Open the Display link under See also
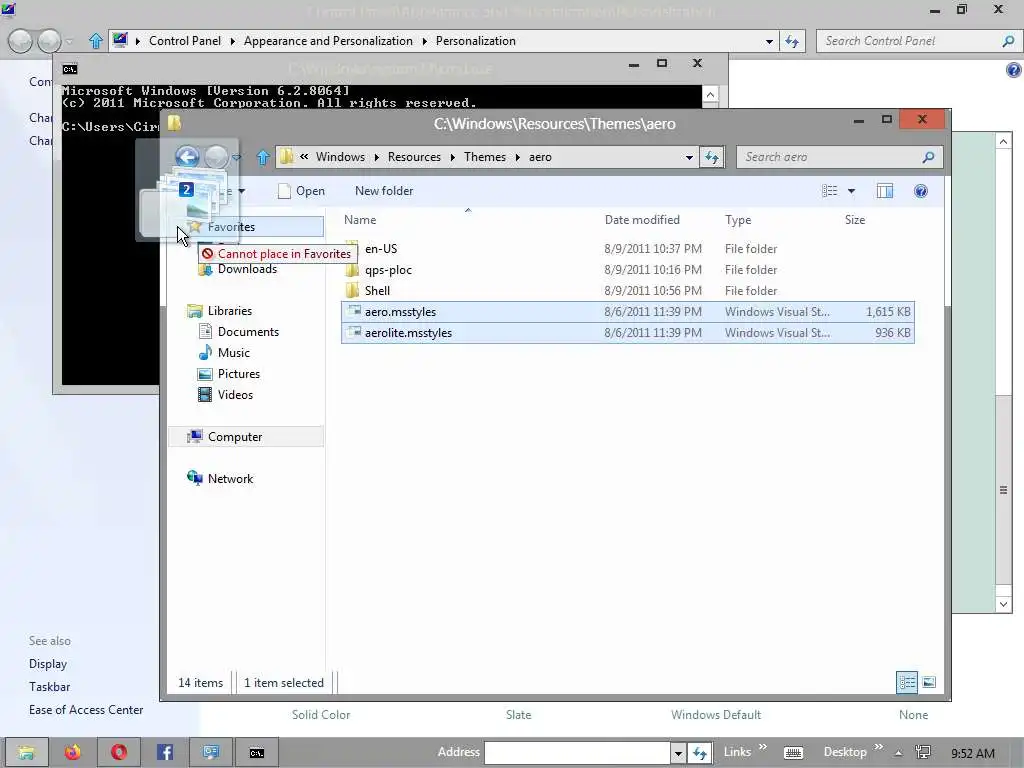The height and width of the screenshot is (768, 1024). coord(48,664)
